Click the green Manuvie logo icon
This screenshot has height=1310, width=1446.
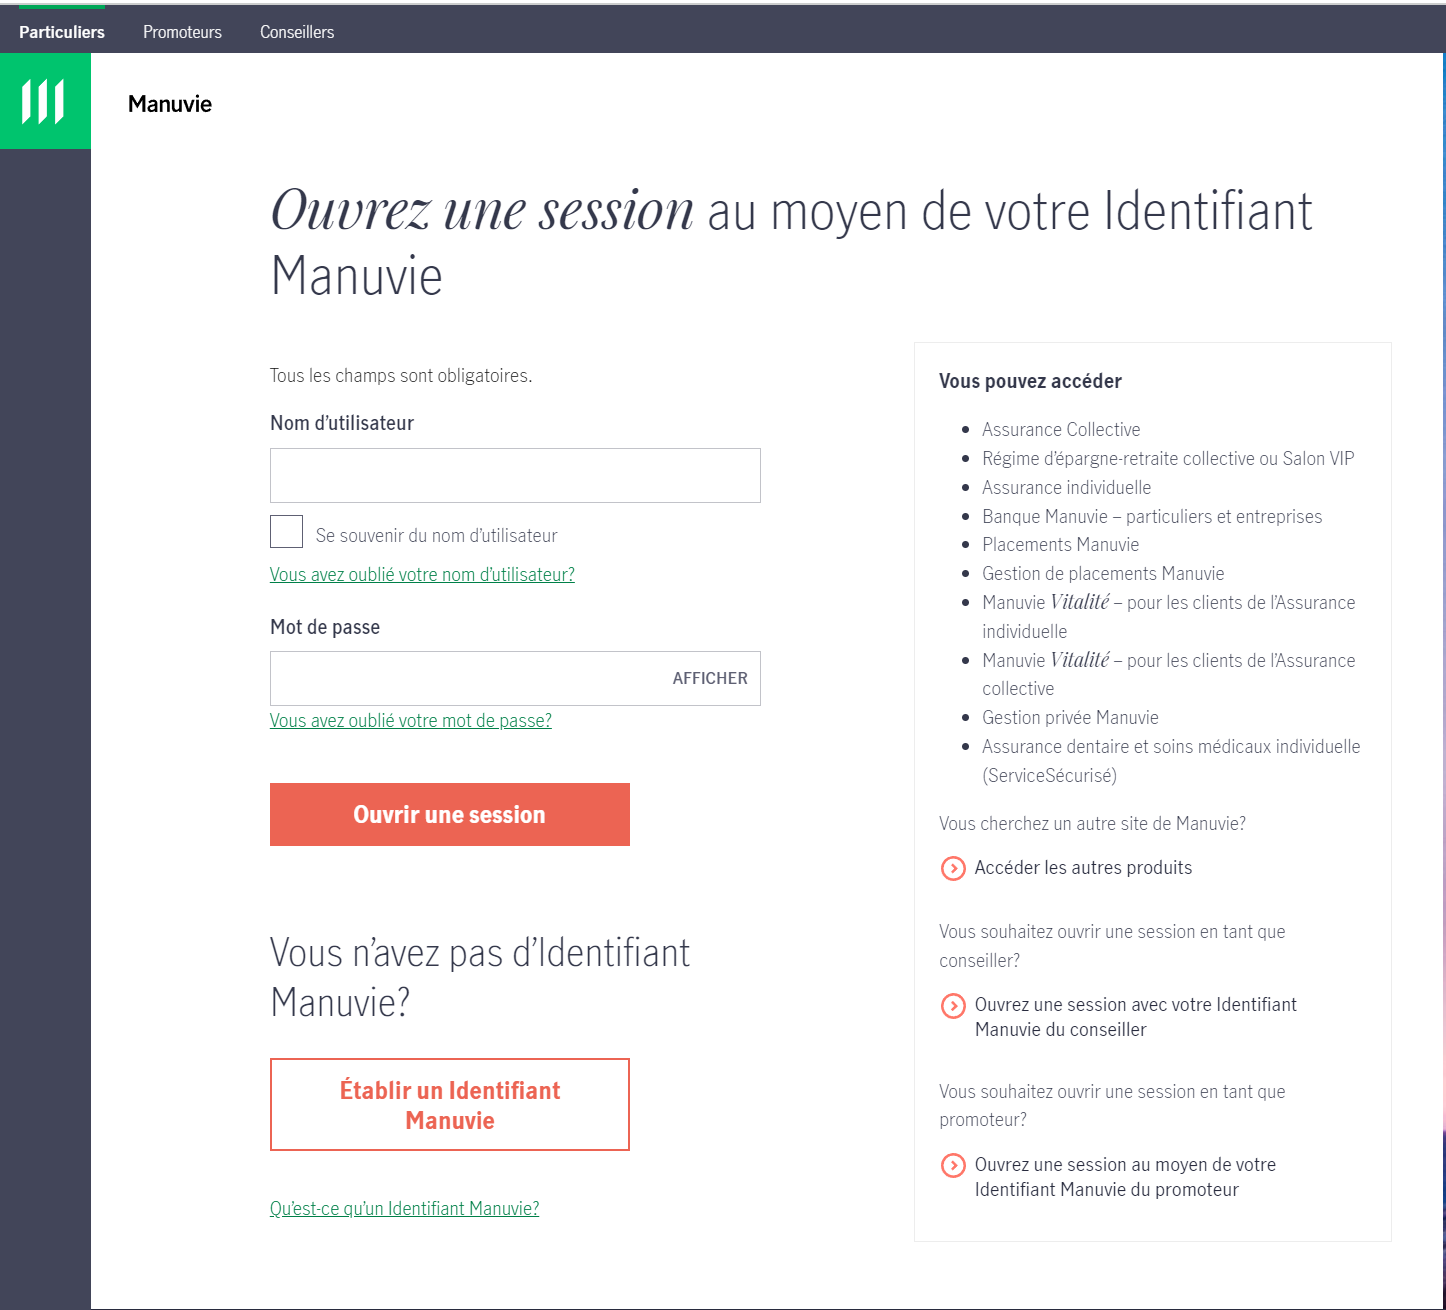pyautogui.click(x=45, y=101)
